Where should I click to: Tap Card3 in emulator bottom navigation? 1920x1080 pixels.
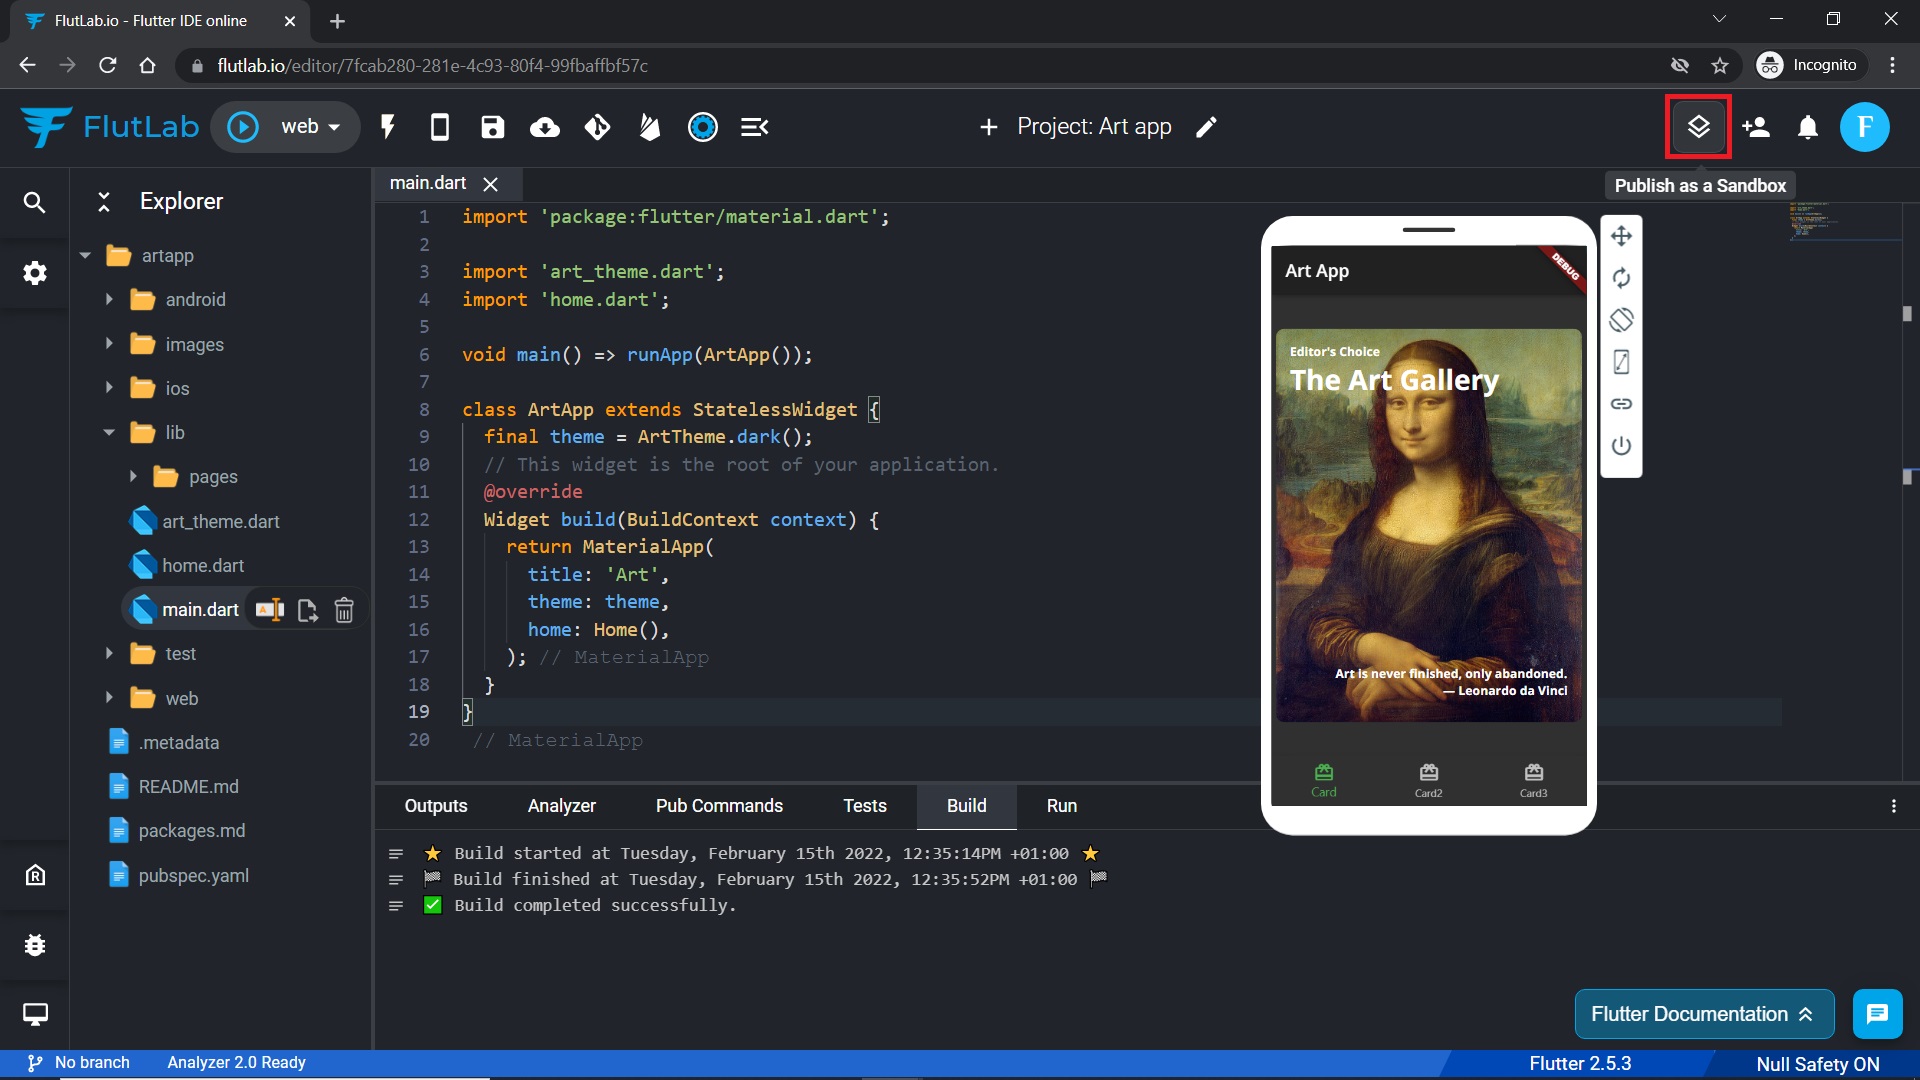coord(1533,780)
